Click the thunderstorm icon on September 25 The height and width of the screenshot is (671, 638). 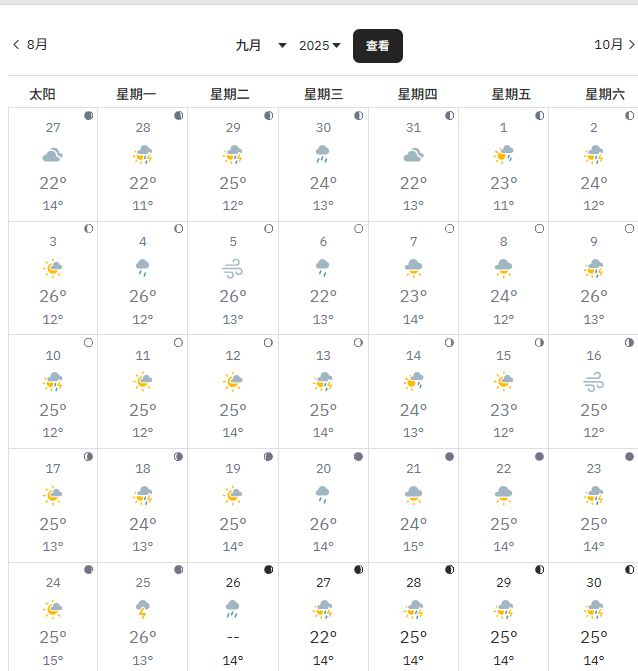coord(143,609)
